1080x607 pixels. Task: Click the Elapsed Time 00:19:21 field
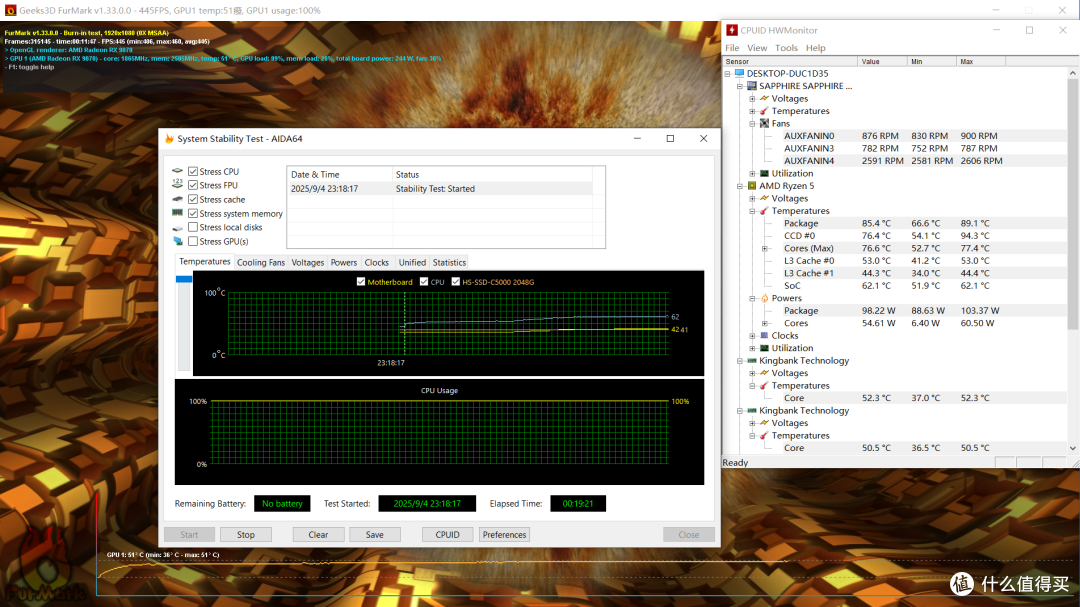[x=578, y=504]
